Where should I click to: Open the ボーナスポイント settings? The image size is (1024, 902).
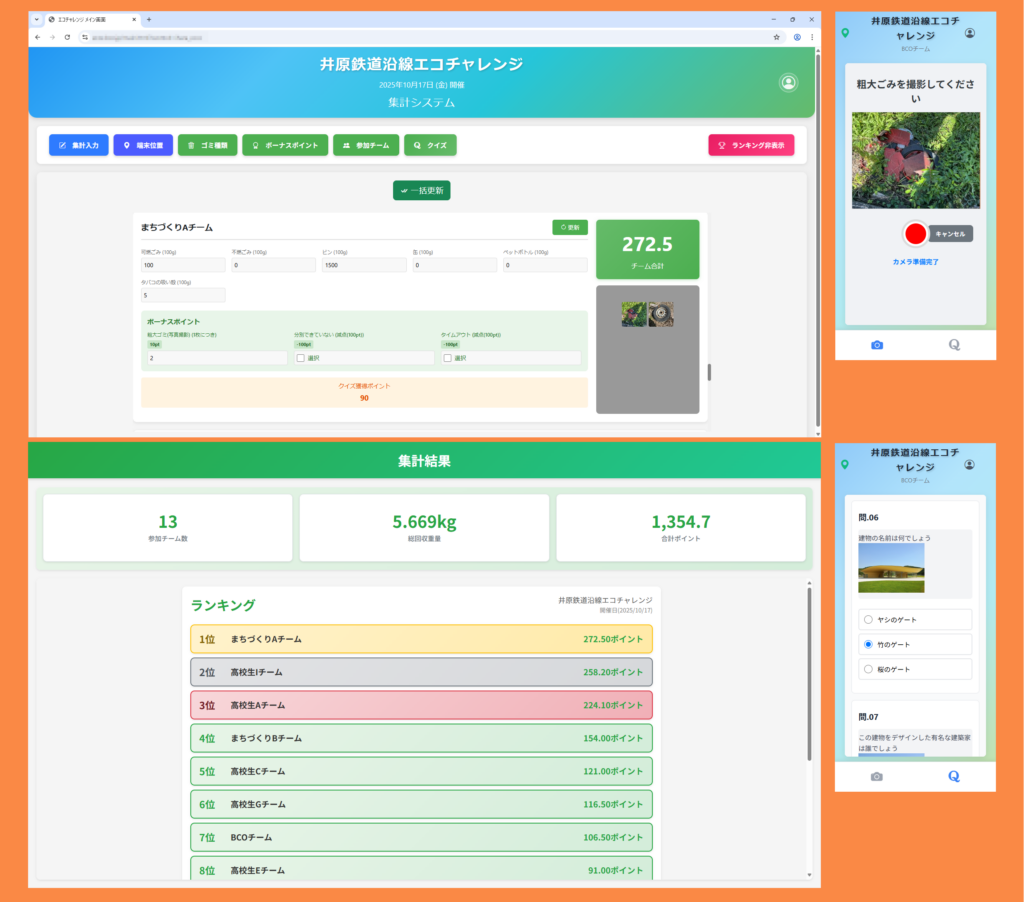[x=284, y=145]
